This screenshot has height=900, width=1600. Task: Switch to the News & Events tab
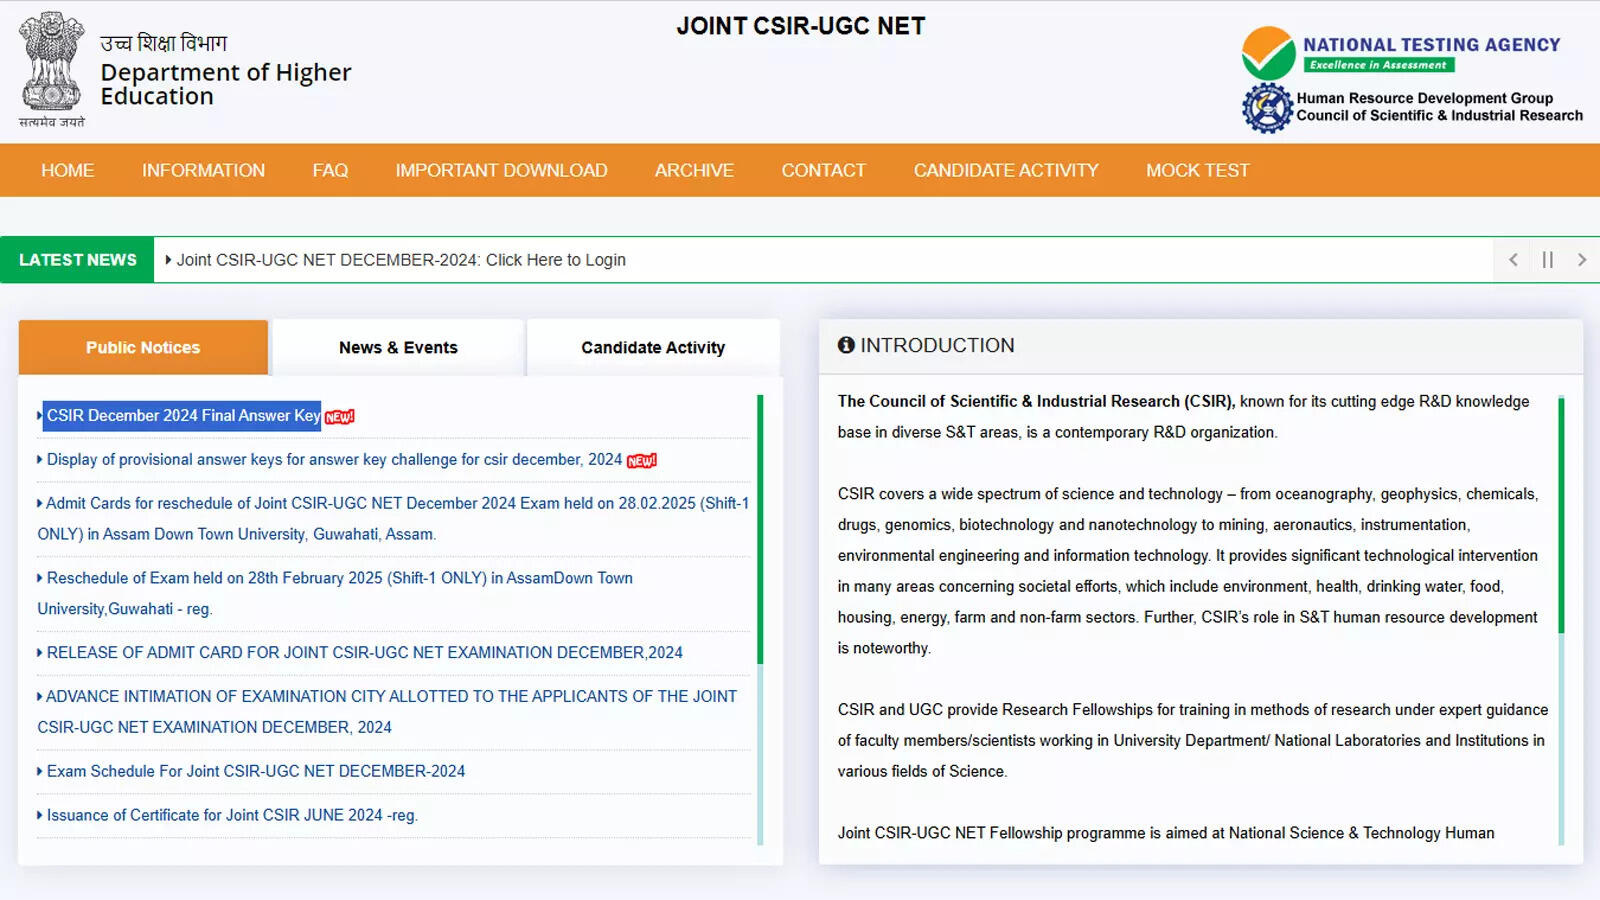(x=398, y=347)
